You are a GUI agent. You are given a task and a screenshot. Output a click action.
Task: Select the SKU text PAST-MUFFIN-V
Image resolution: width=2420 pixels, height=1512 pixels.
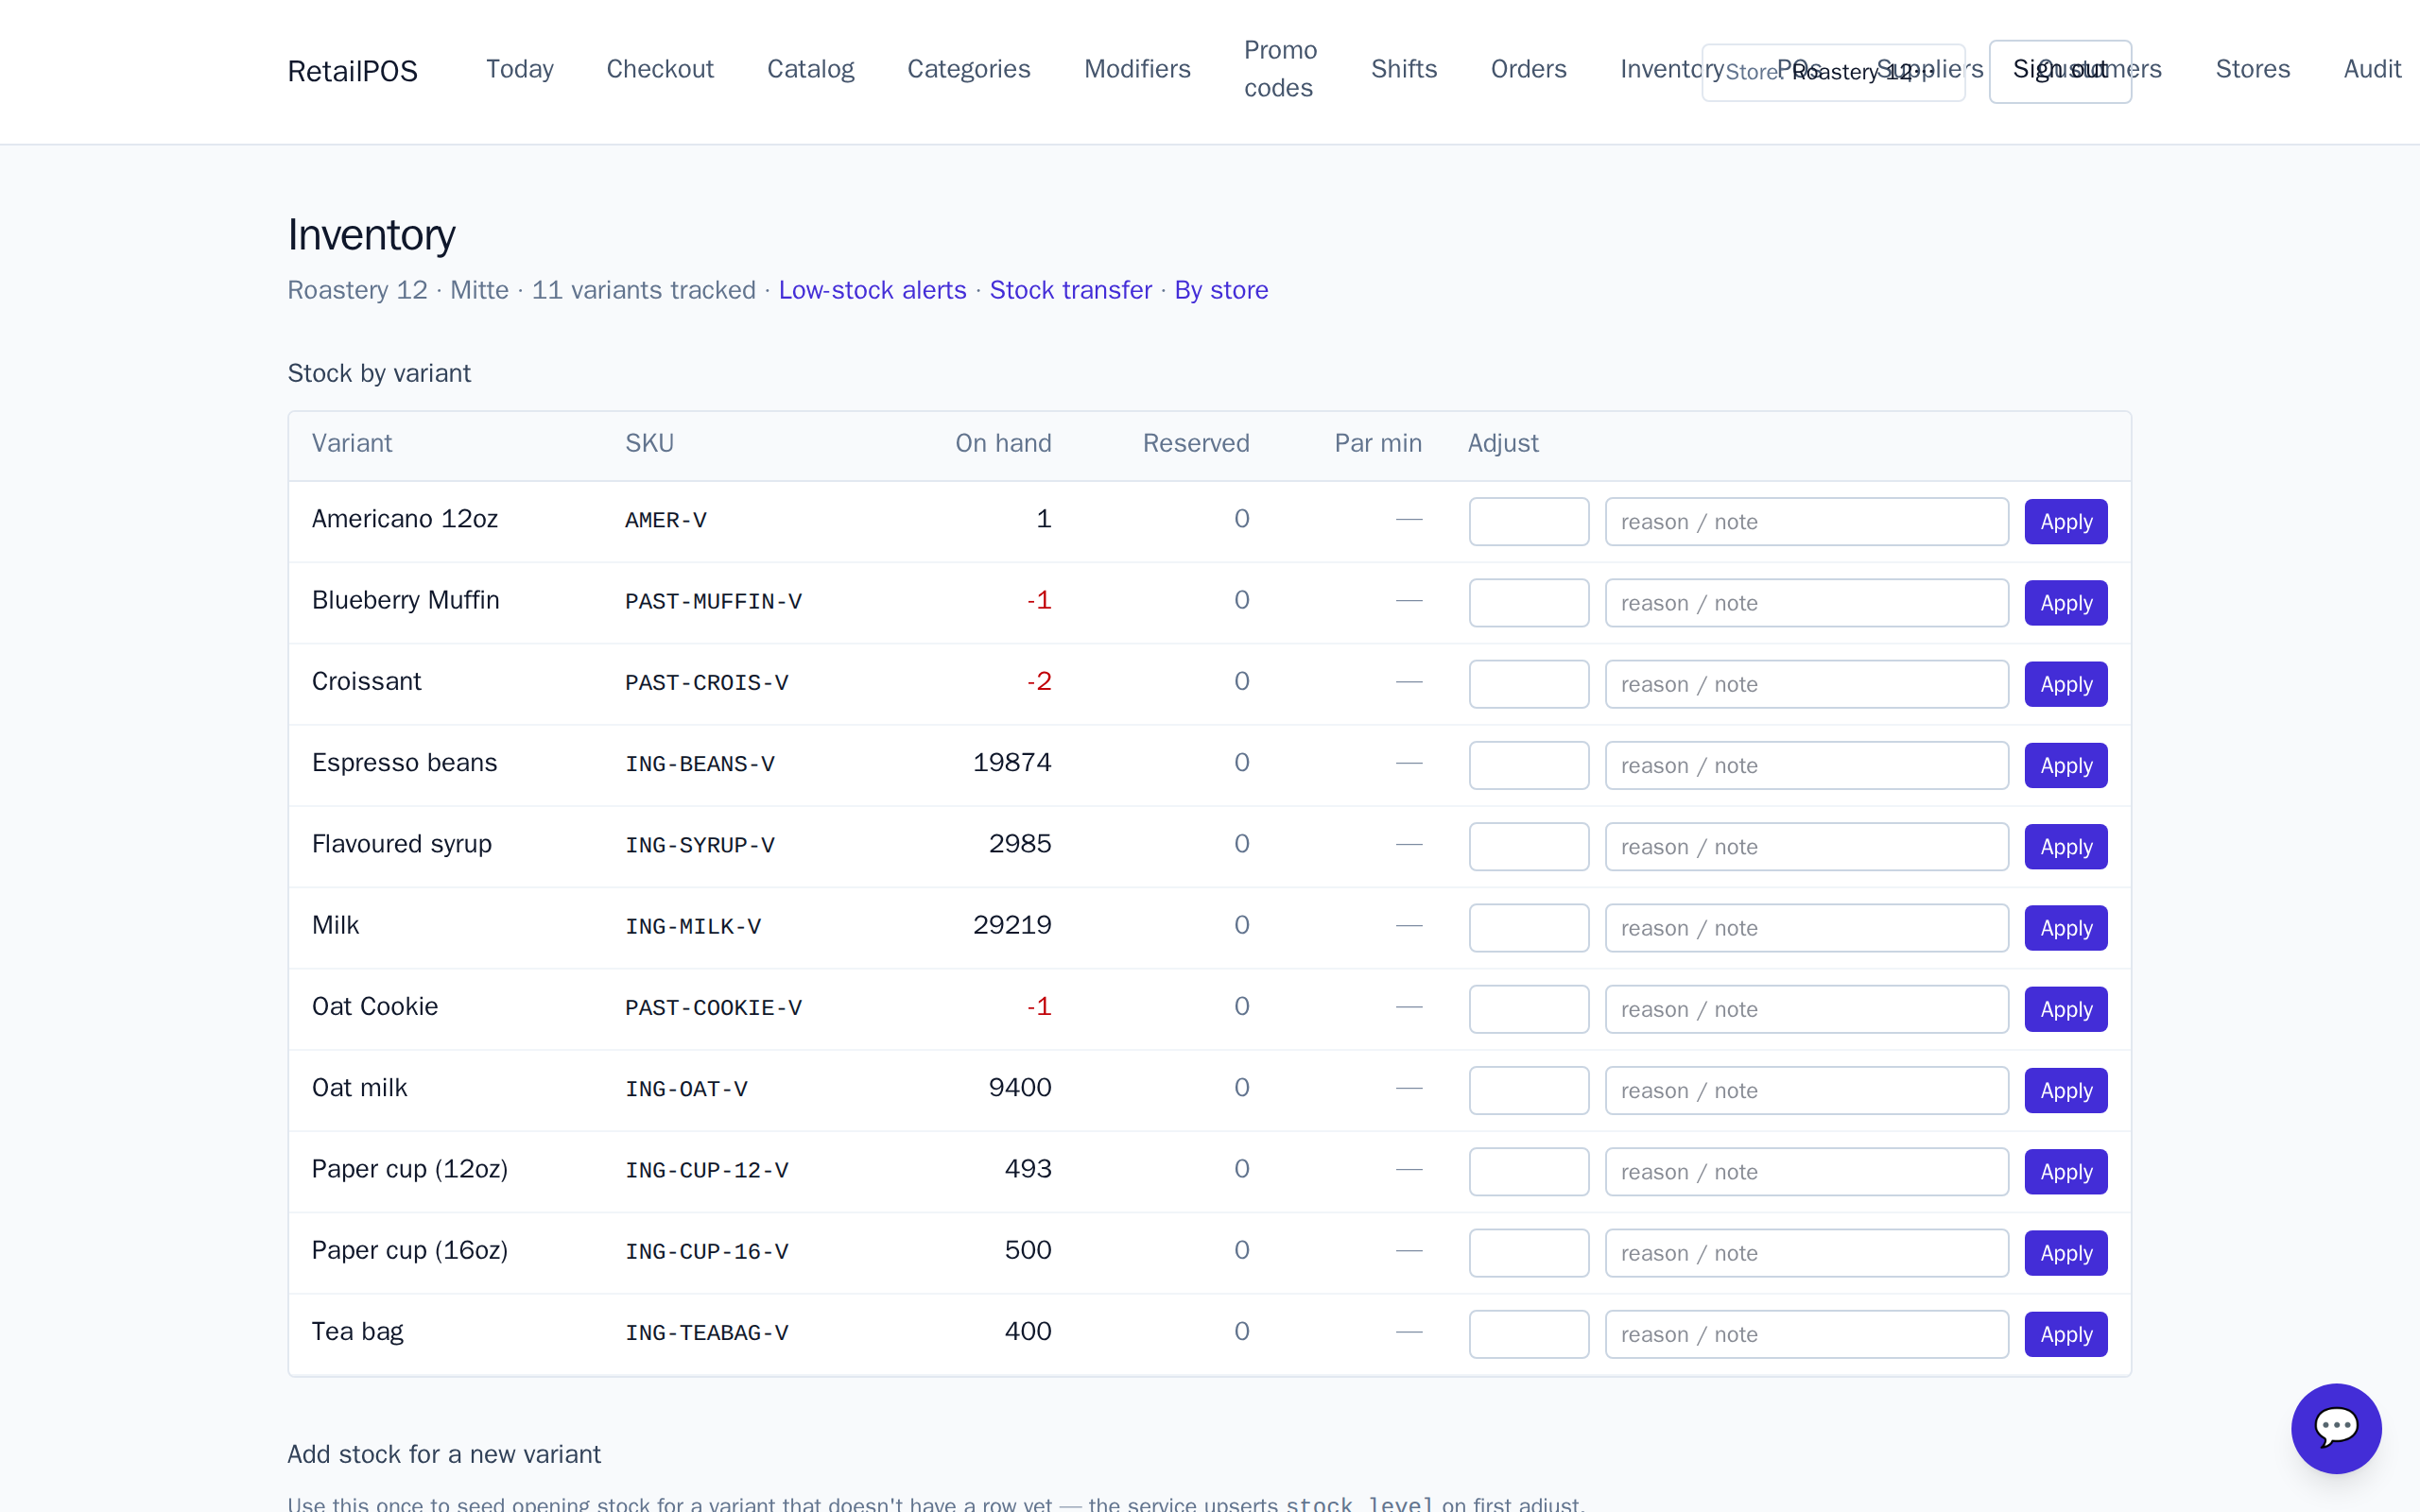tap(713, 601)
